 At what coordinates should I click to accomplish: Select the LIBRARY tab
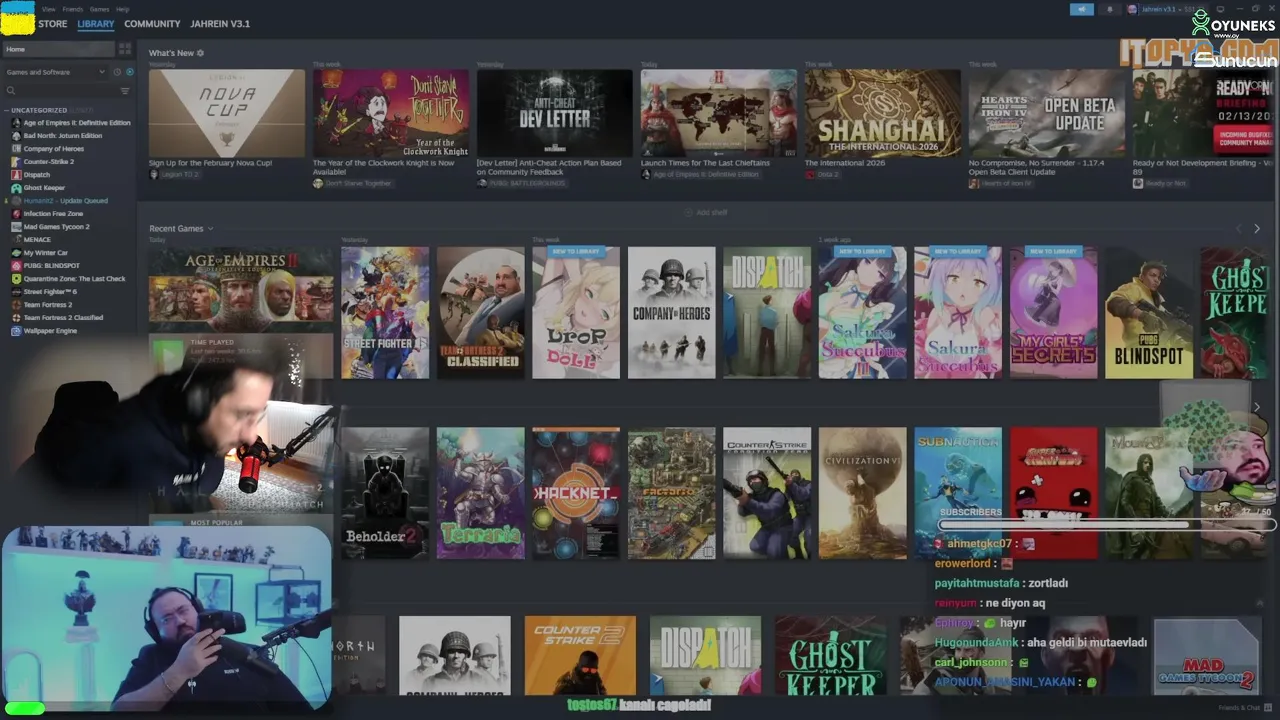pos(96,24)
